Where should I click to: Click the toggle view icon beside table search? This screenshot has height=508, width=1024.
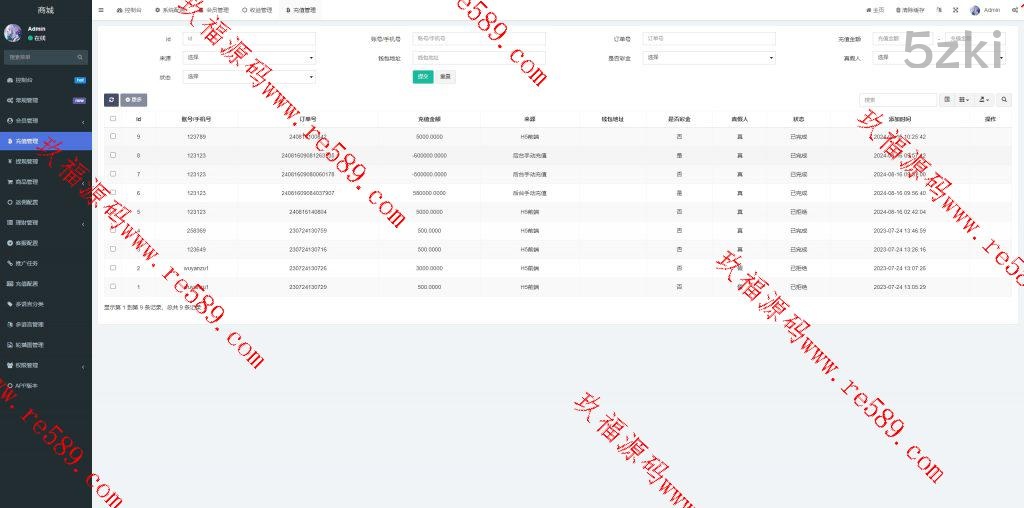(x=947, y=99)
